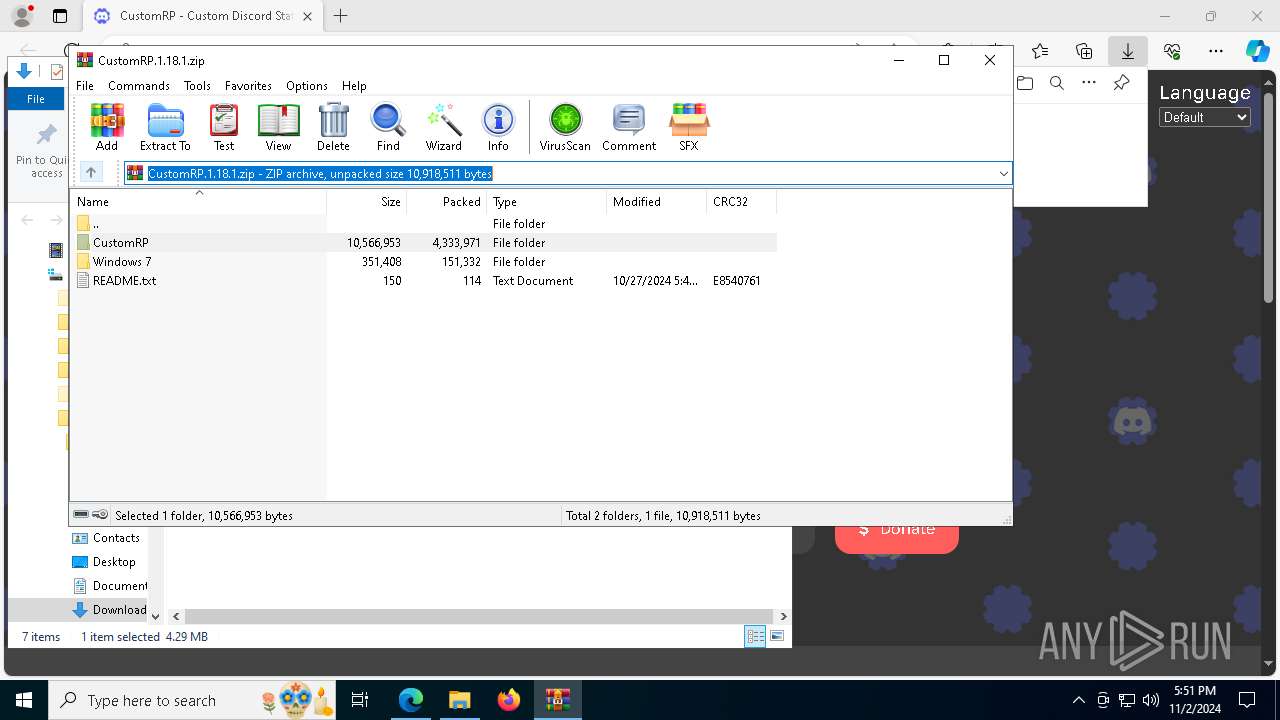The image size is (1280, 720).
Task: Click the taskbar search box
Action: (x=193, y=700)
